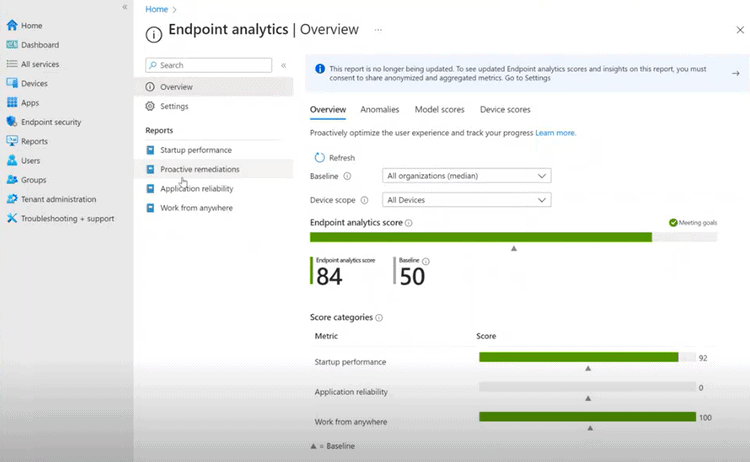Click the arrow at right of notification banner
The width and height of the screenshot is (750, 462).
click(736, 73)
